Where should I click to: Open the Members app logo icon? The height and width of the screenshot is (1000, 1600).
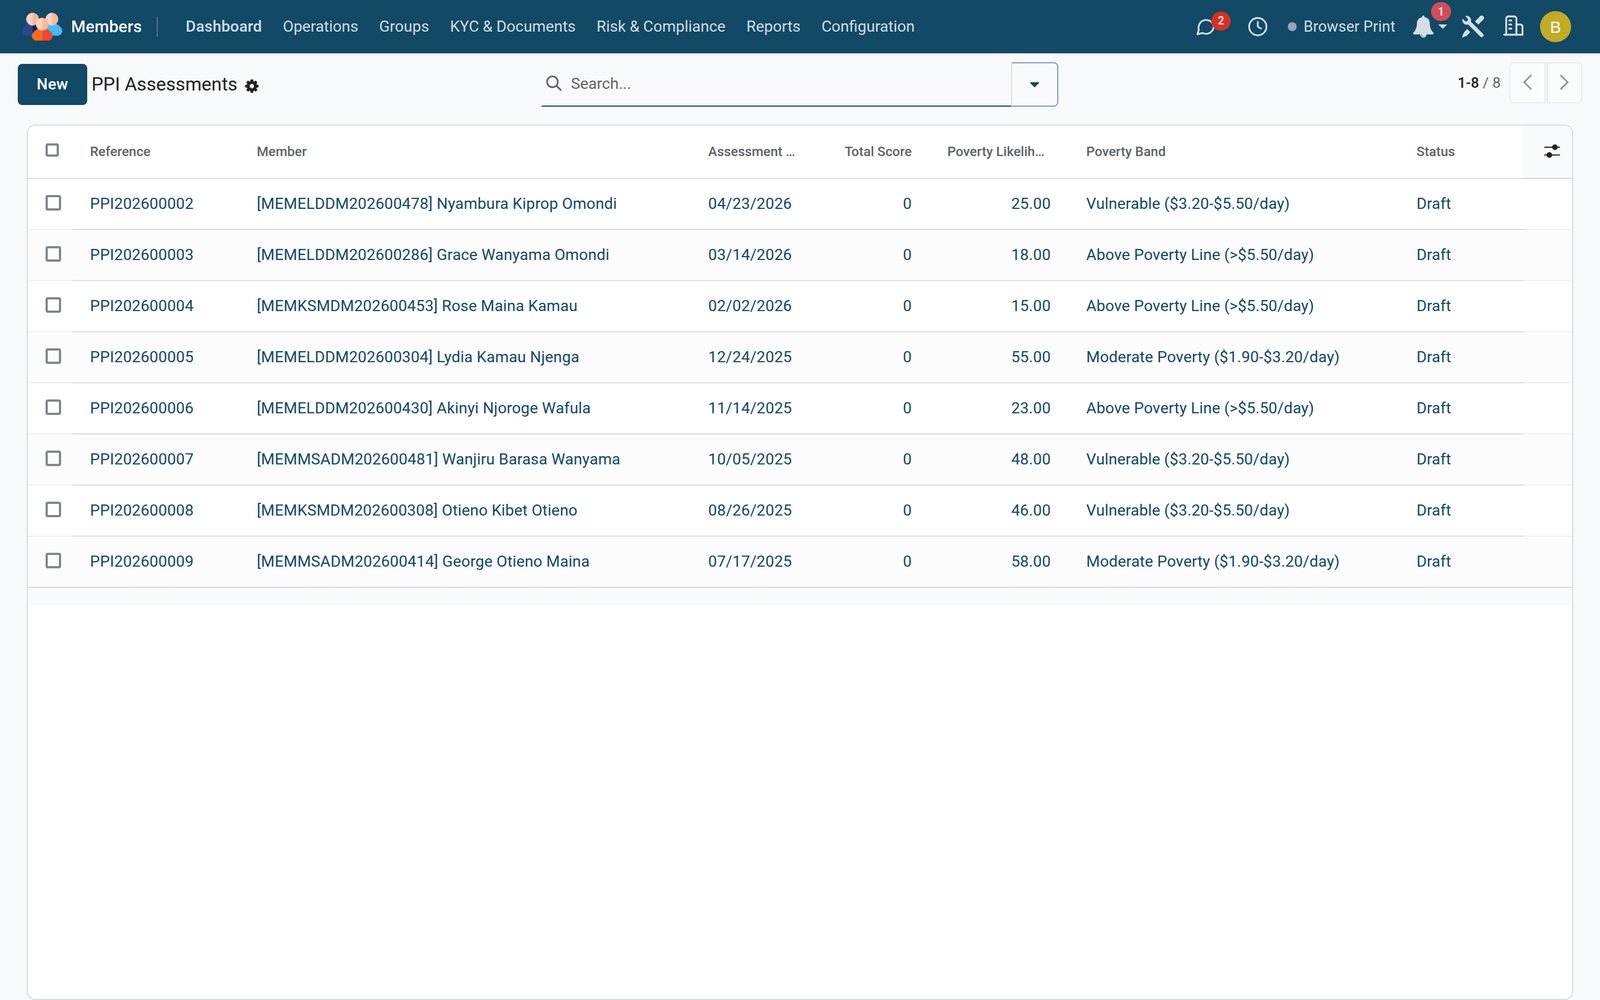point(43,26)
